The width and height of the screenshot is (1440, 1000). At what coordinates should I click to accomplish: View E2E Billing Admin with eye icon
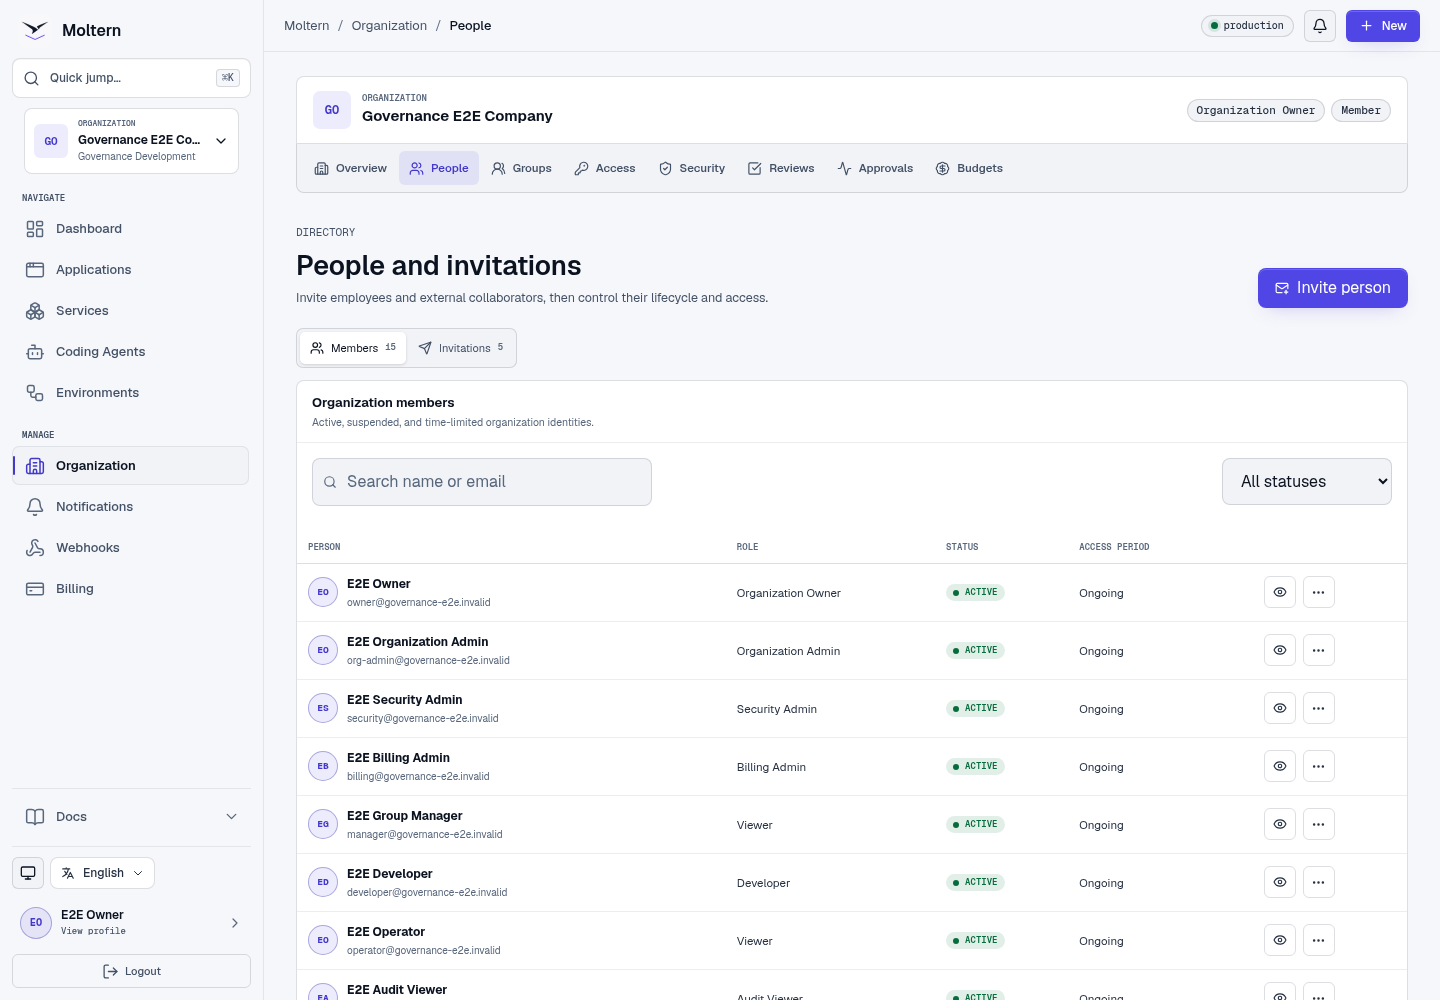pos(1280,766)
